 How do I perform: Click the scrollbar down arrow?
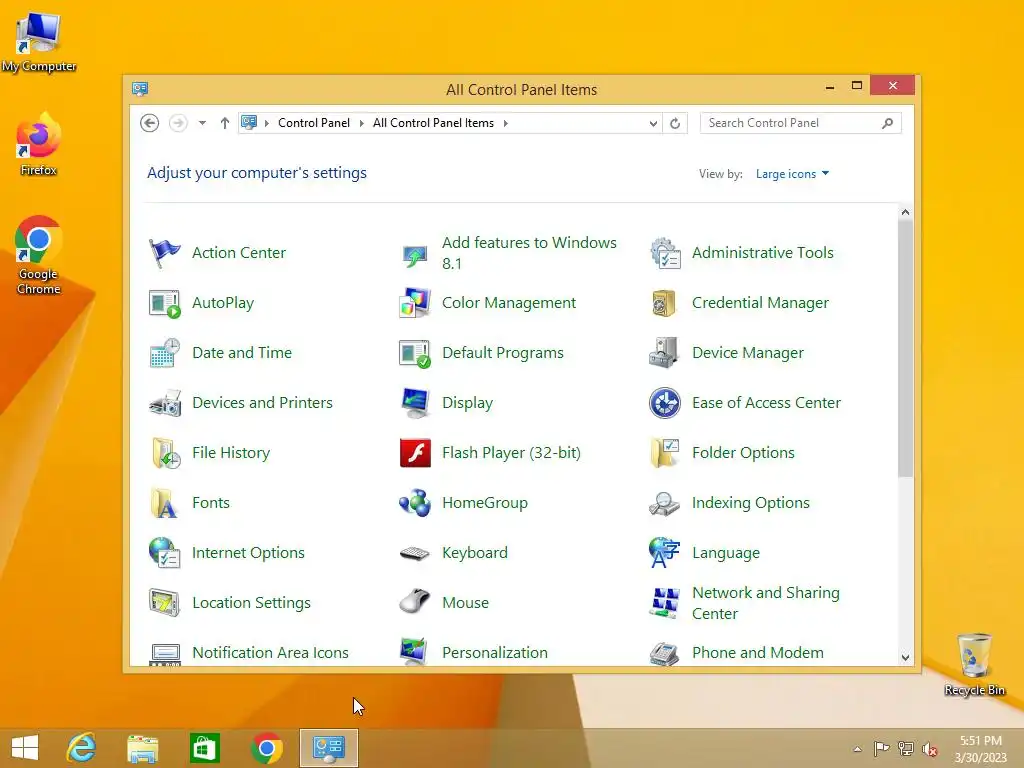[x=905, y=658]
